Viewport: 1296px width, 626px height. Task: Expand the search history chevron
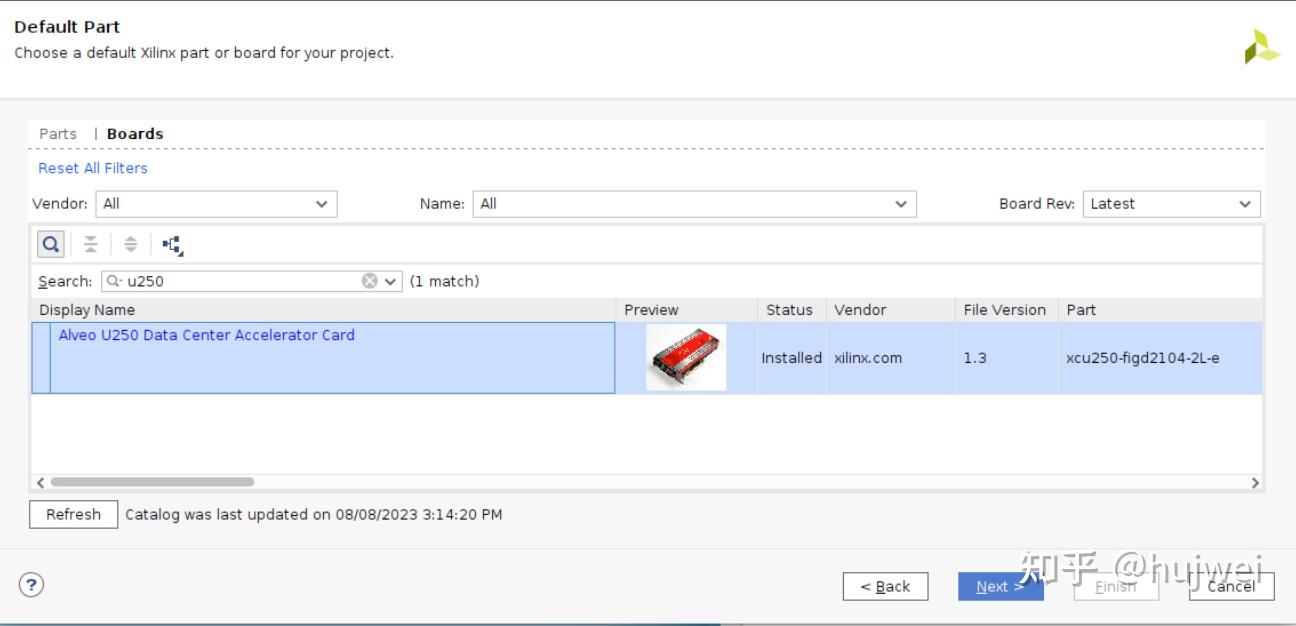pyautogui.click(x=390, y=281)
